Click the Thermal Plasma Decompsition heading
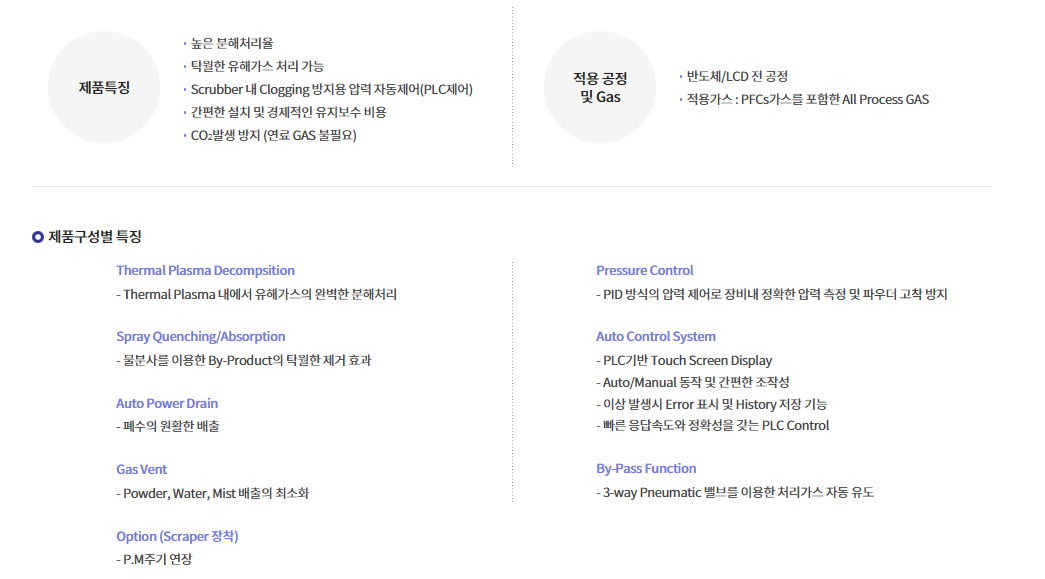Screen dimensions: 1045x579 (x=205, y=270)
